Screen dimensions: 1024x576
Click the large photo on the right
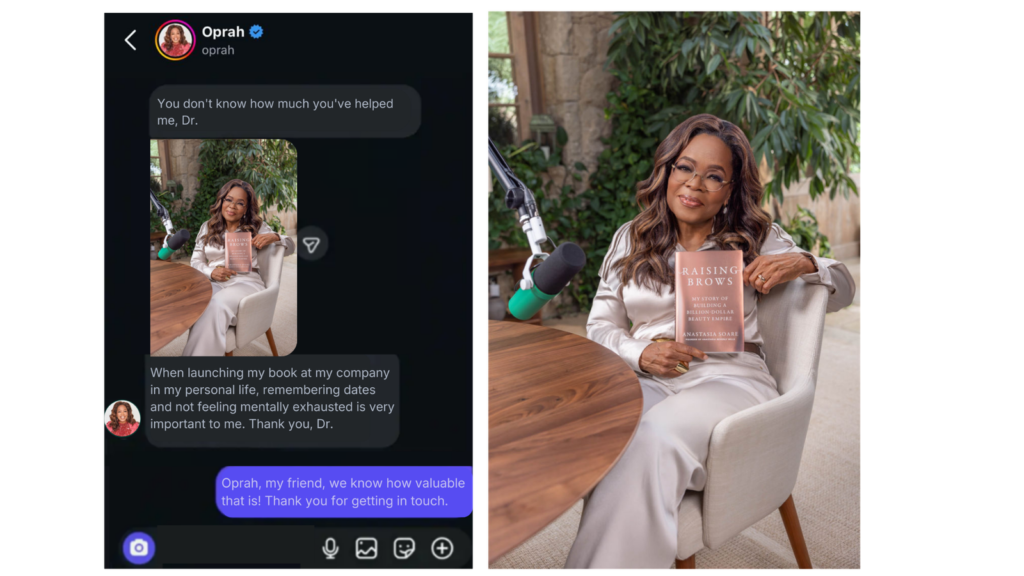click(x=674, y=290)
